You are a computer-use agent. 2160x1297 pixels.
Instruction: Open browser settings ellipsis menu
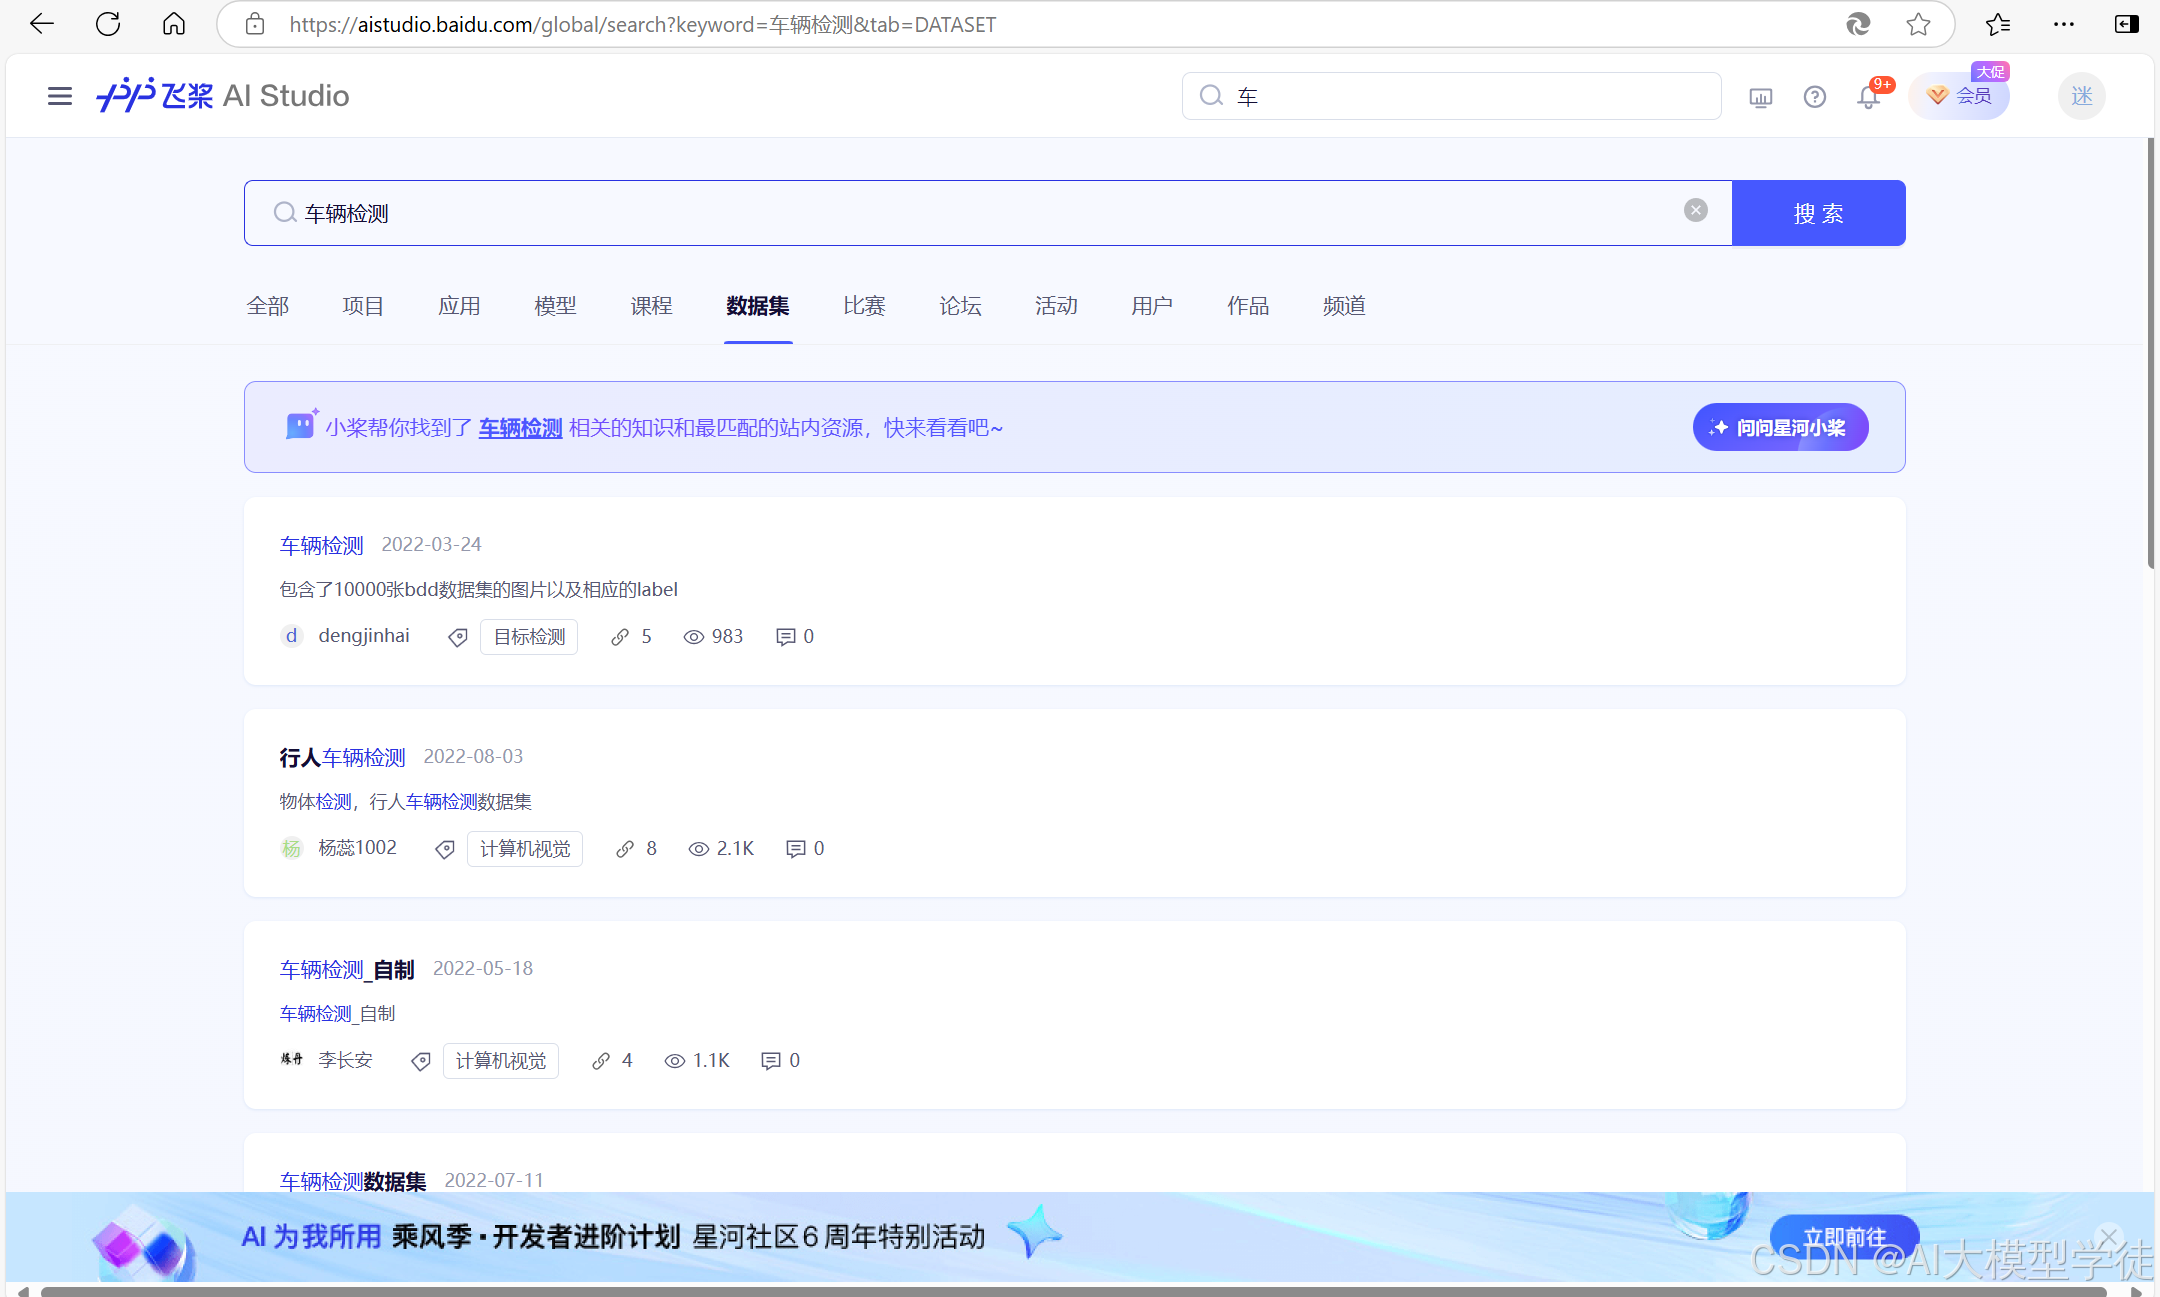(x=2063, y=24)
